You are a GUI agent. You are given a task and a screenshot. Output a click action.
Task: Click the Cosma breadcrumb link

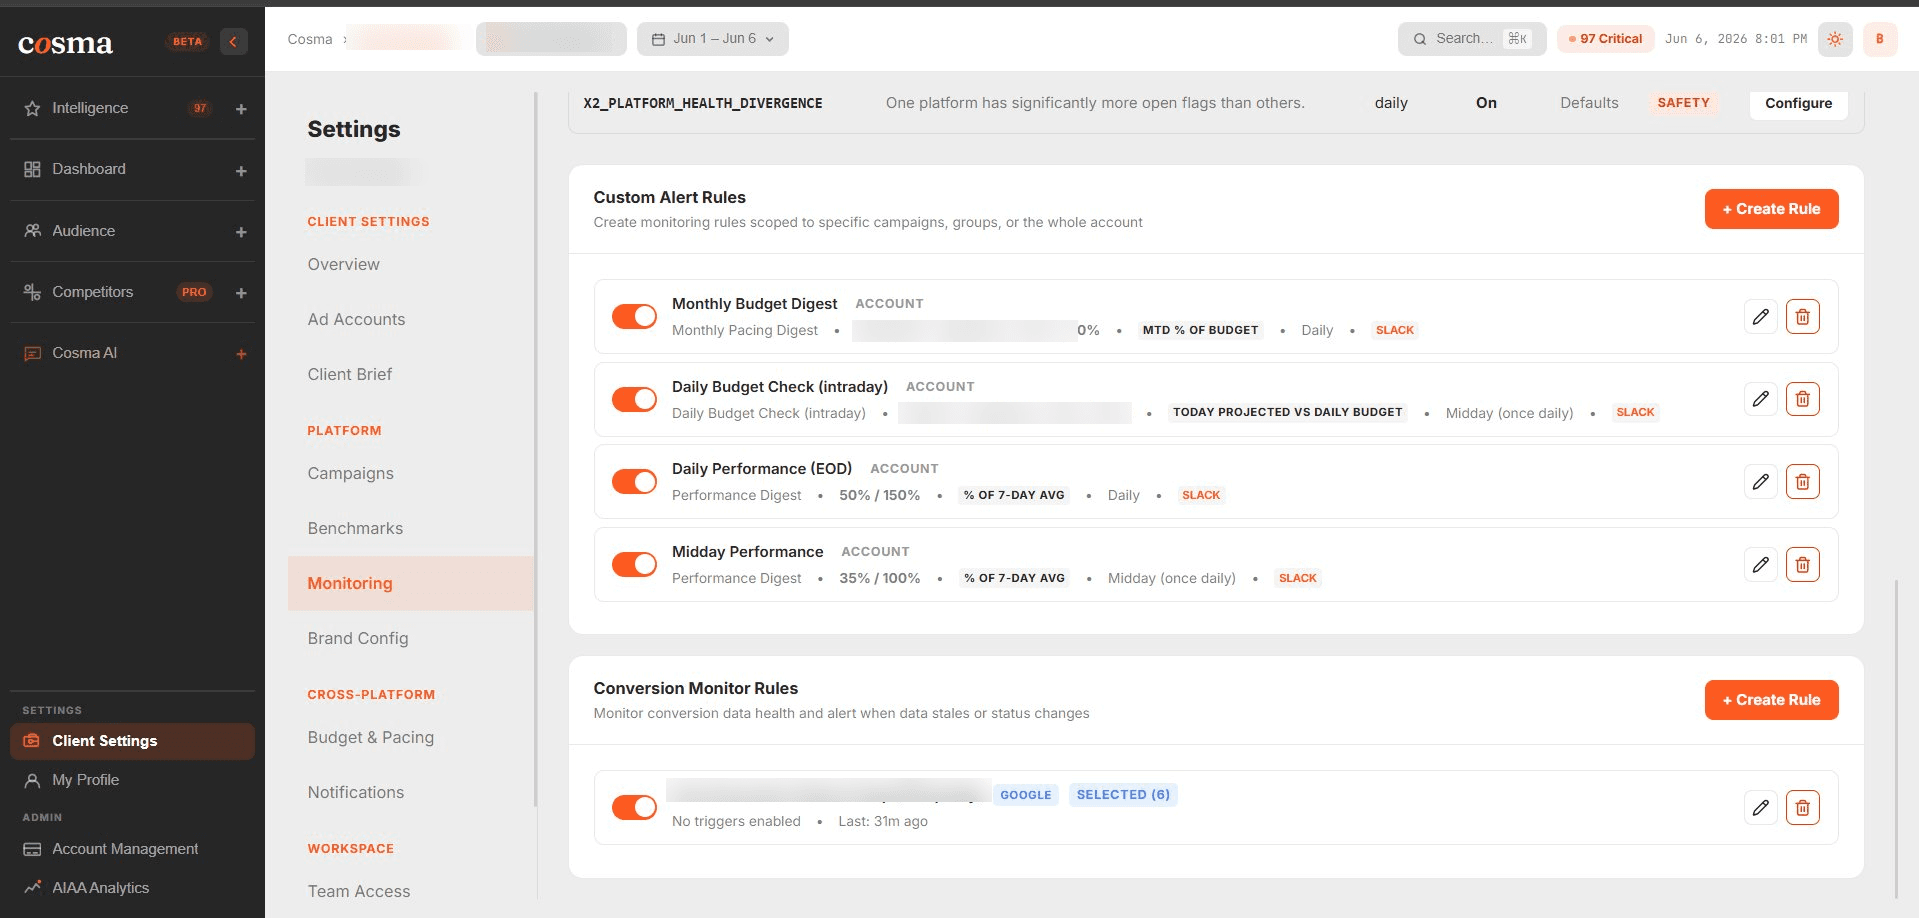(x=310, y=39)
